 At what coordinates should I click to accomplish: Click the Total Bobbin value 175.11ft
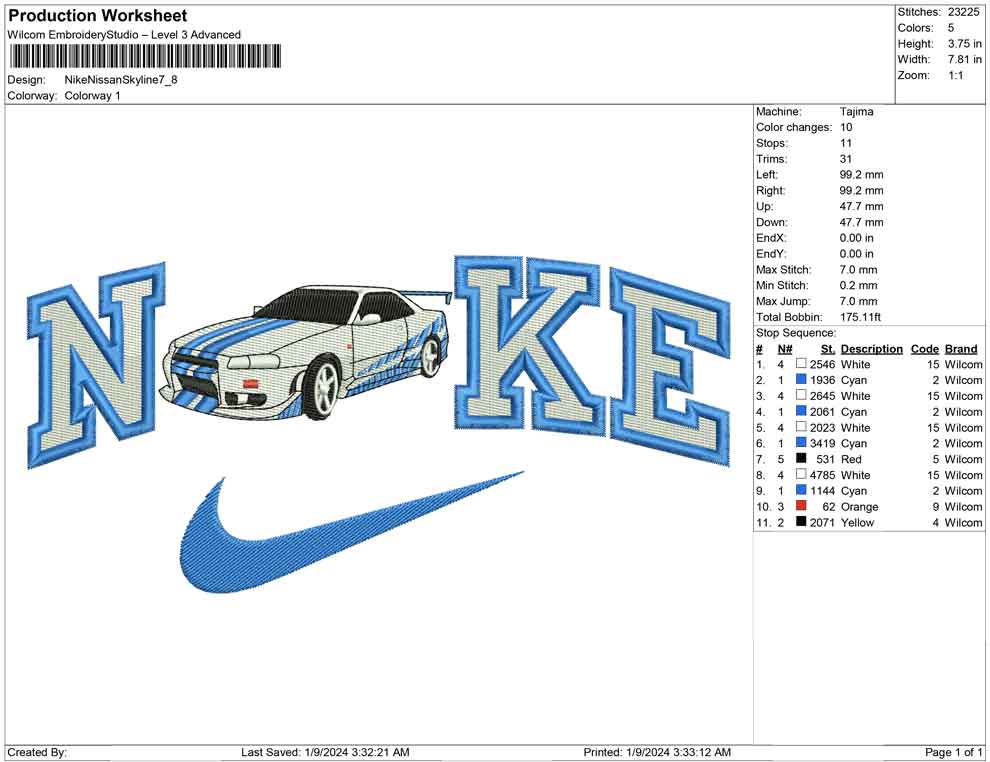(862, 317)
